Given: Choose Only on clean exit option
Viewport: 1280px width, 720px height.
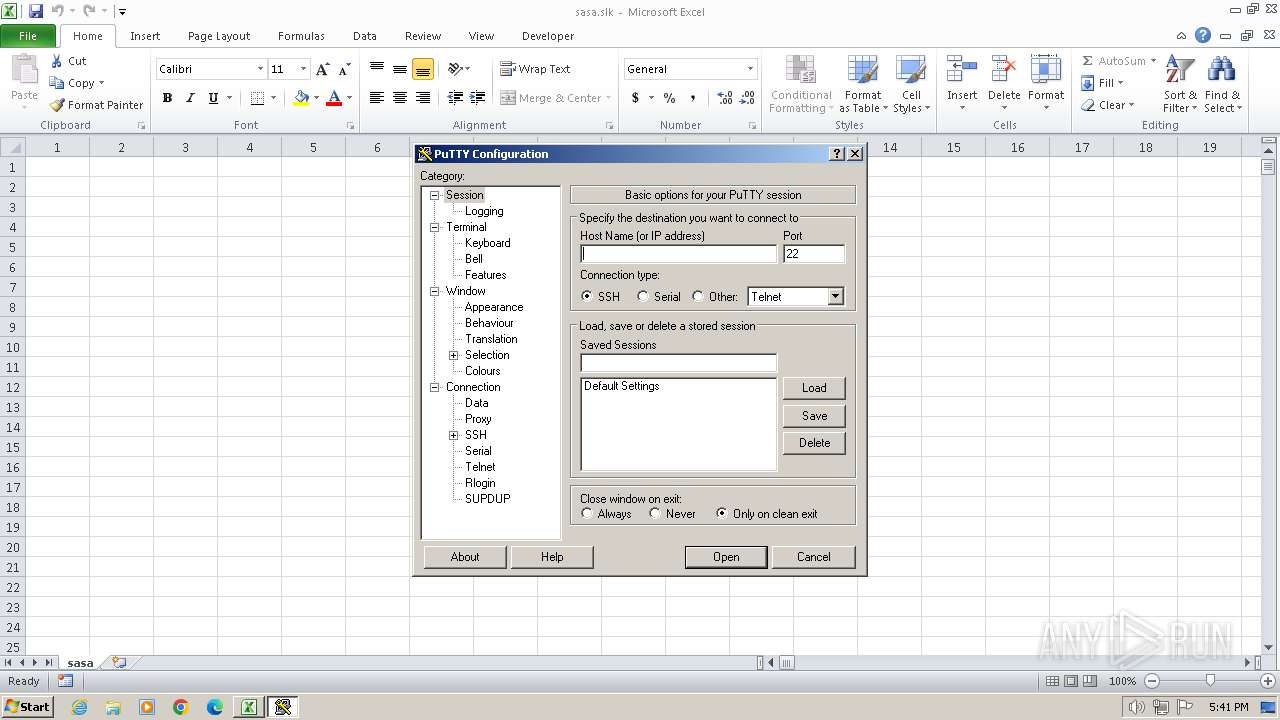Looking at the screenshot, I should coord(722,514).
